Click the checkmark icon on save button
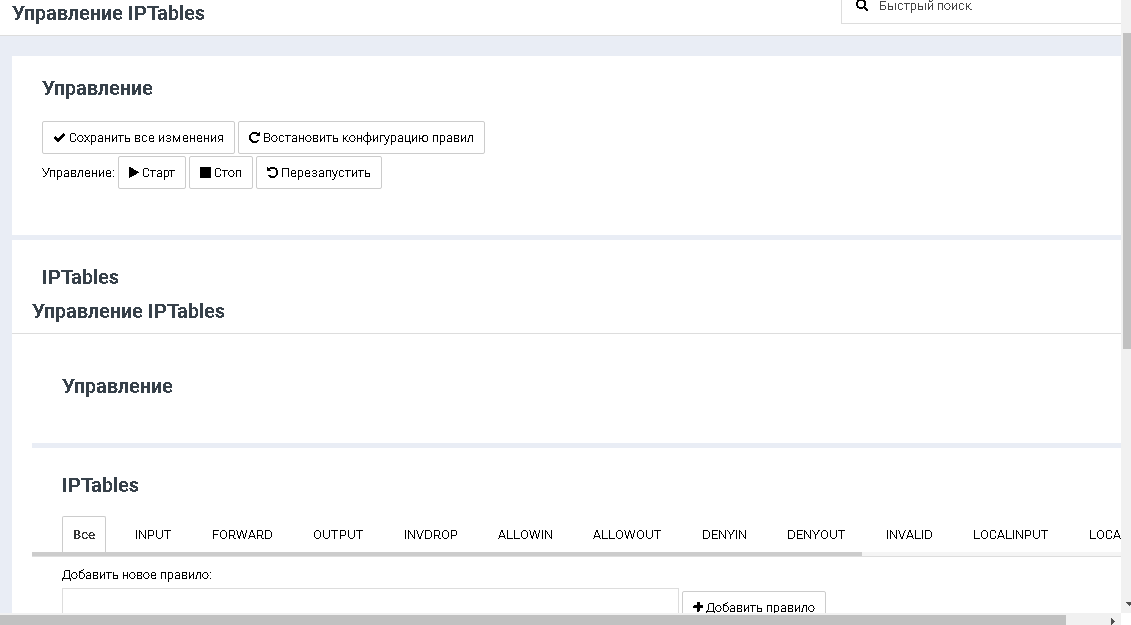This screenshot has height=625, width=1131. (x=59, y=138)
